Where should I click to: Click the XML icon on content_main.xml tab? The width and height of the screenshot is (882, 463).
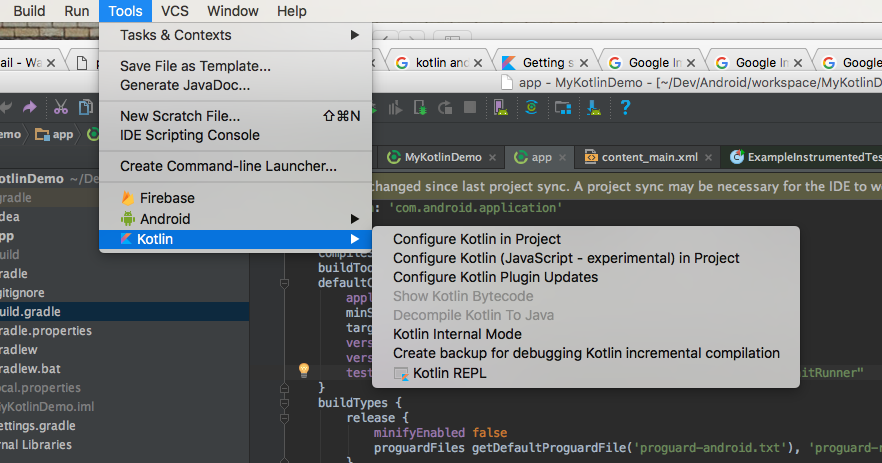[x=591, y=157]
